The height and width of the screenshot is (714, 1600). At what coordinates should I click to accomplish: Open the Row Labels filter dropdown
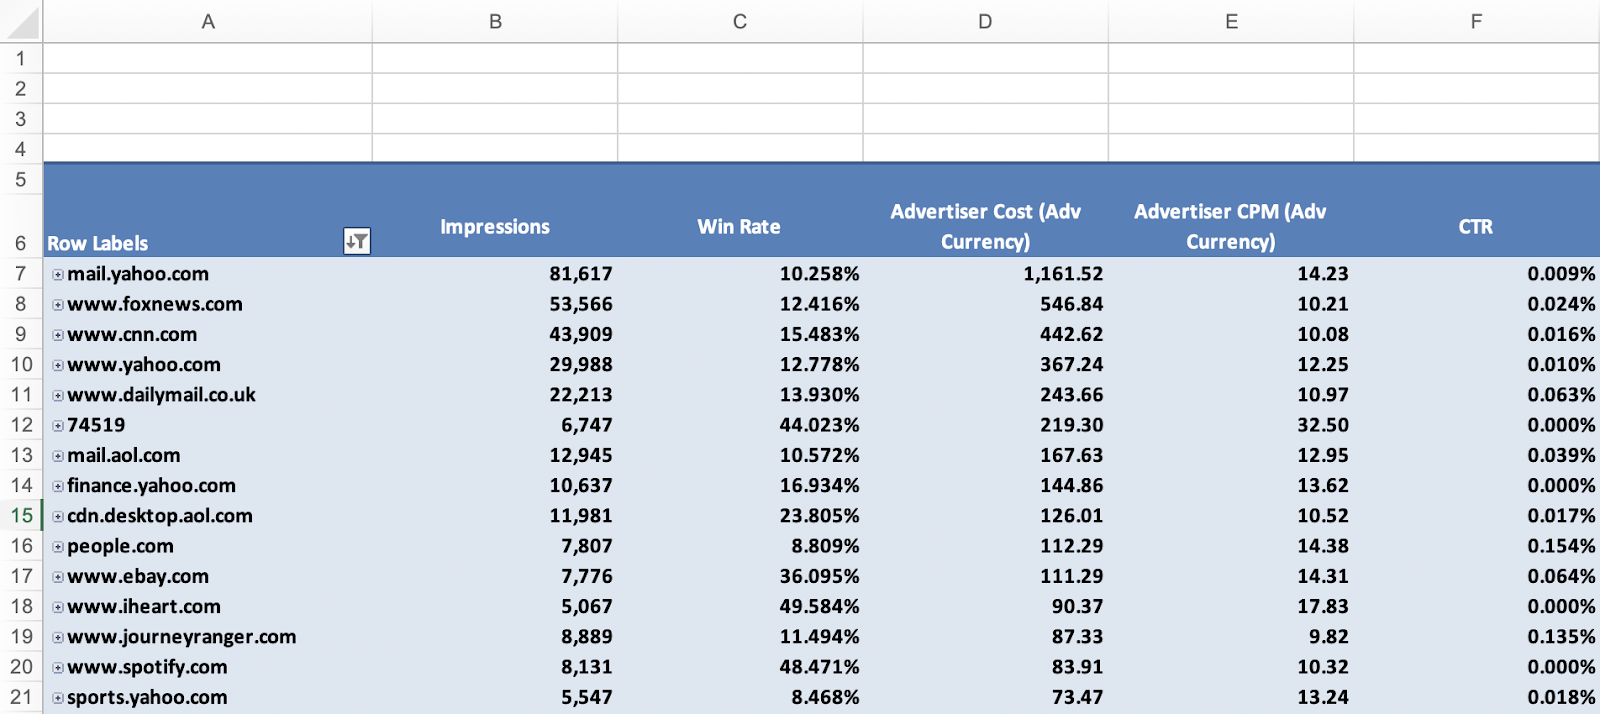point(357,241)
